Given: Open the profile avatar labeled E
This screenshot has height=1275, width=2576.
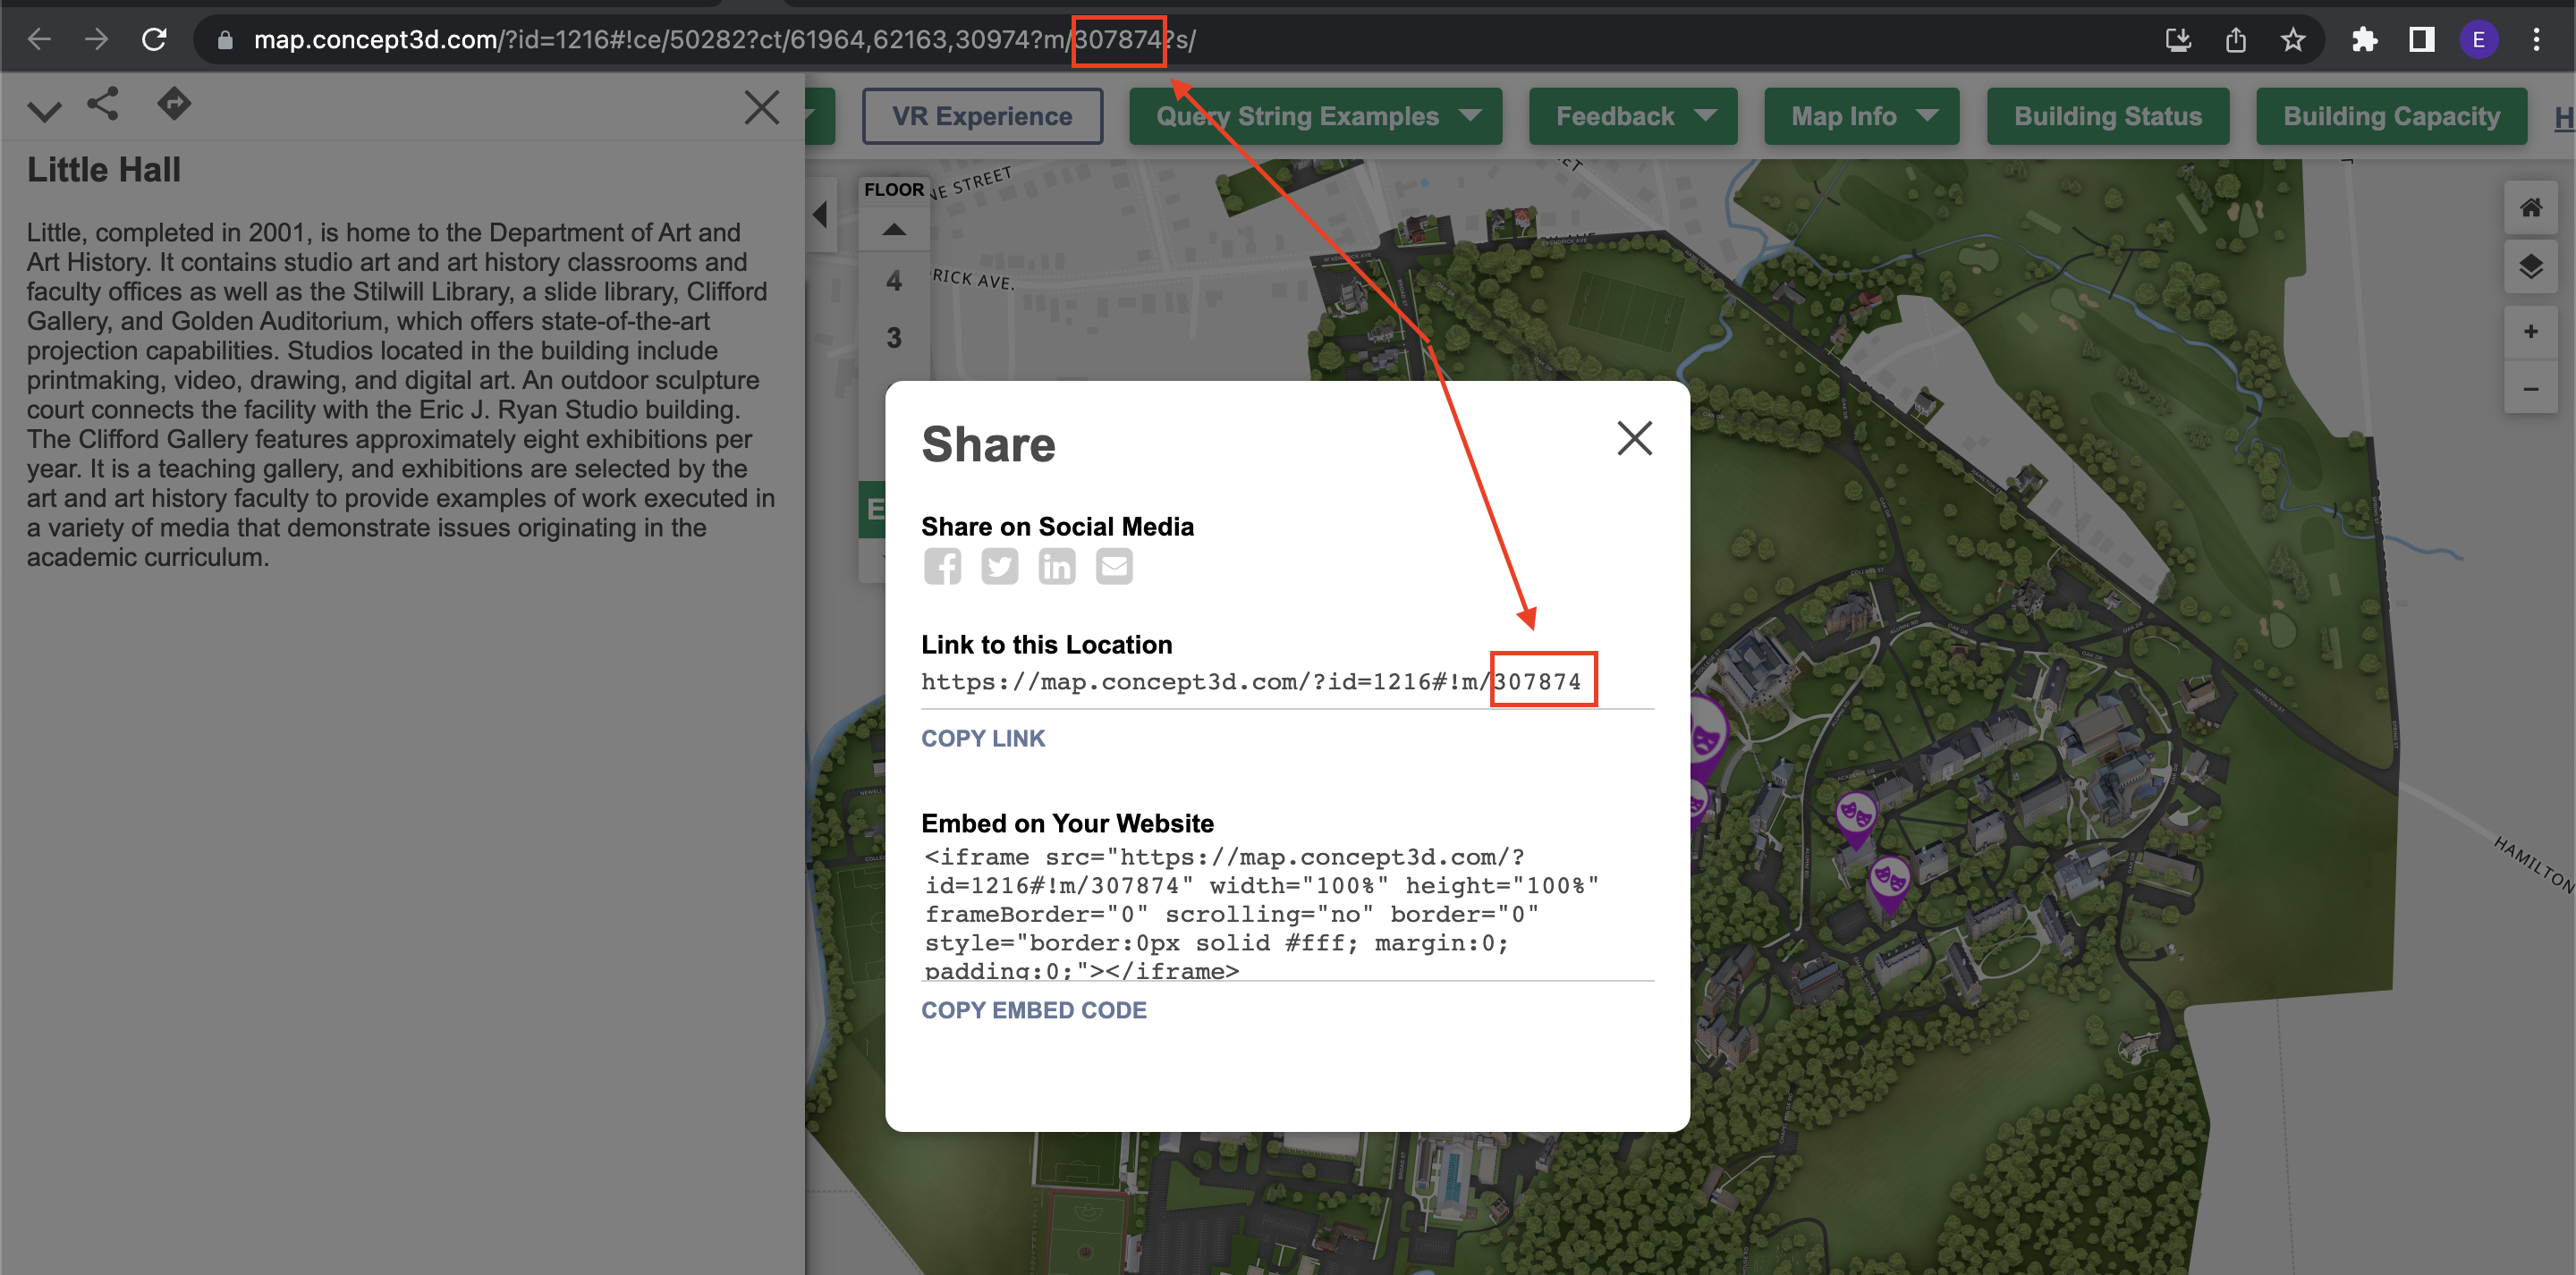Looking at the screenshot, I should (x=2479, y=40).
